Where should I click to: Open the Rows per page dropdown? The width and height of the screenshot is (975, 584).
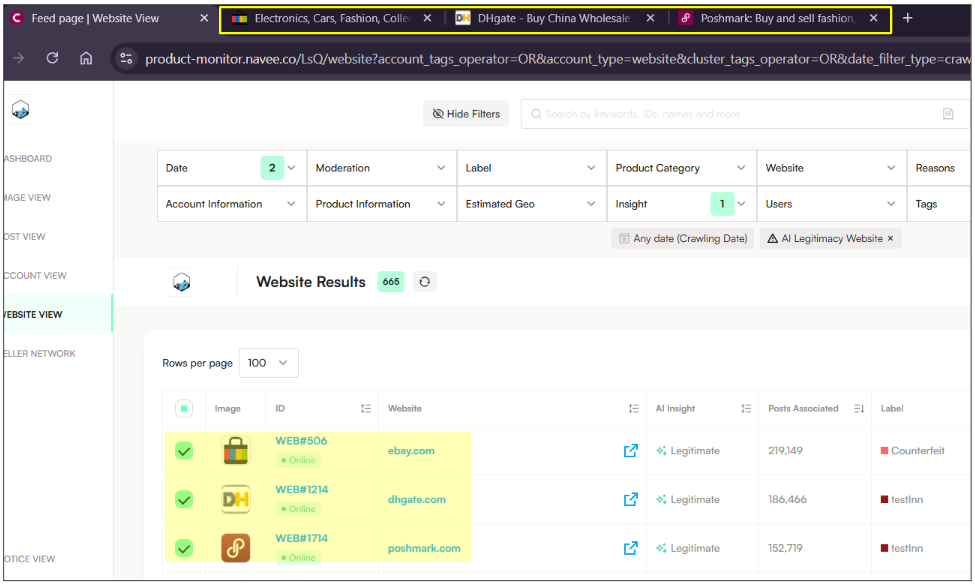(x=268, y=363)
